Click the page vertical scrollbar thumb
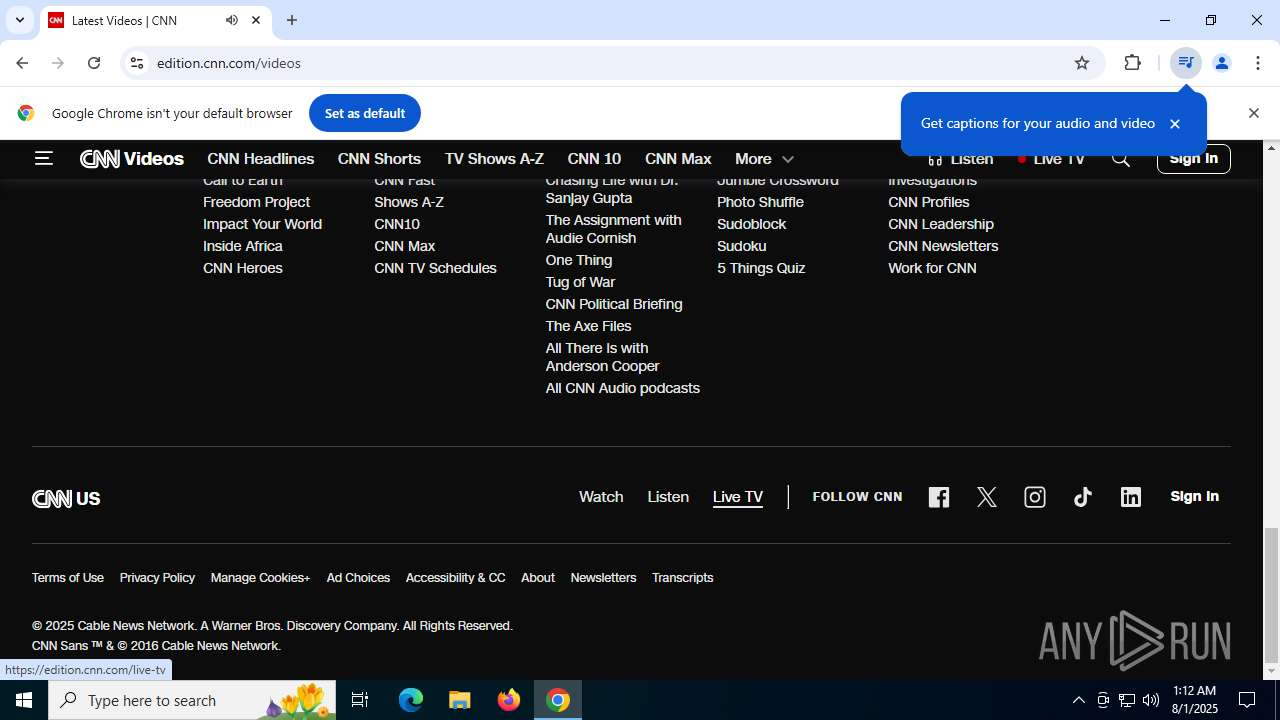 1271,595
